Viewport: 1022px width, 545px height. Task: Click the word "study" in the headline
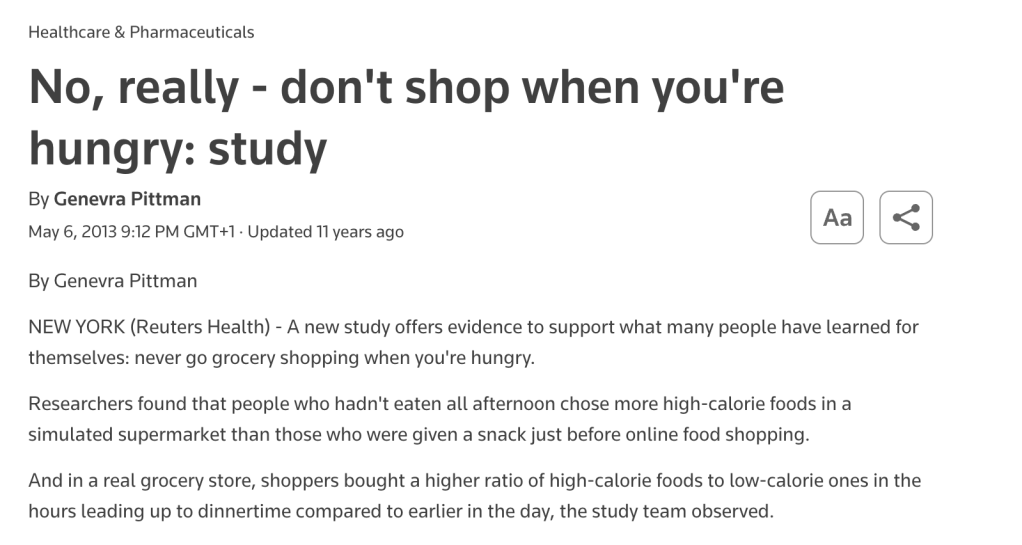coord(268,148)
